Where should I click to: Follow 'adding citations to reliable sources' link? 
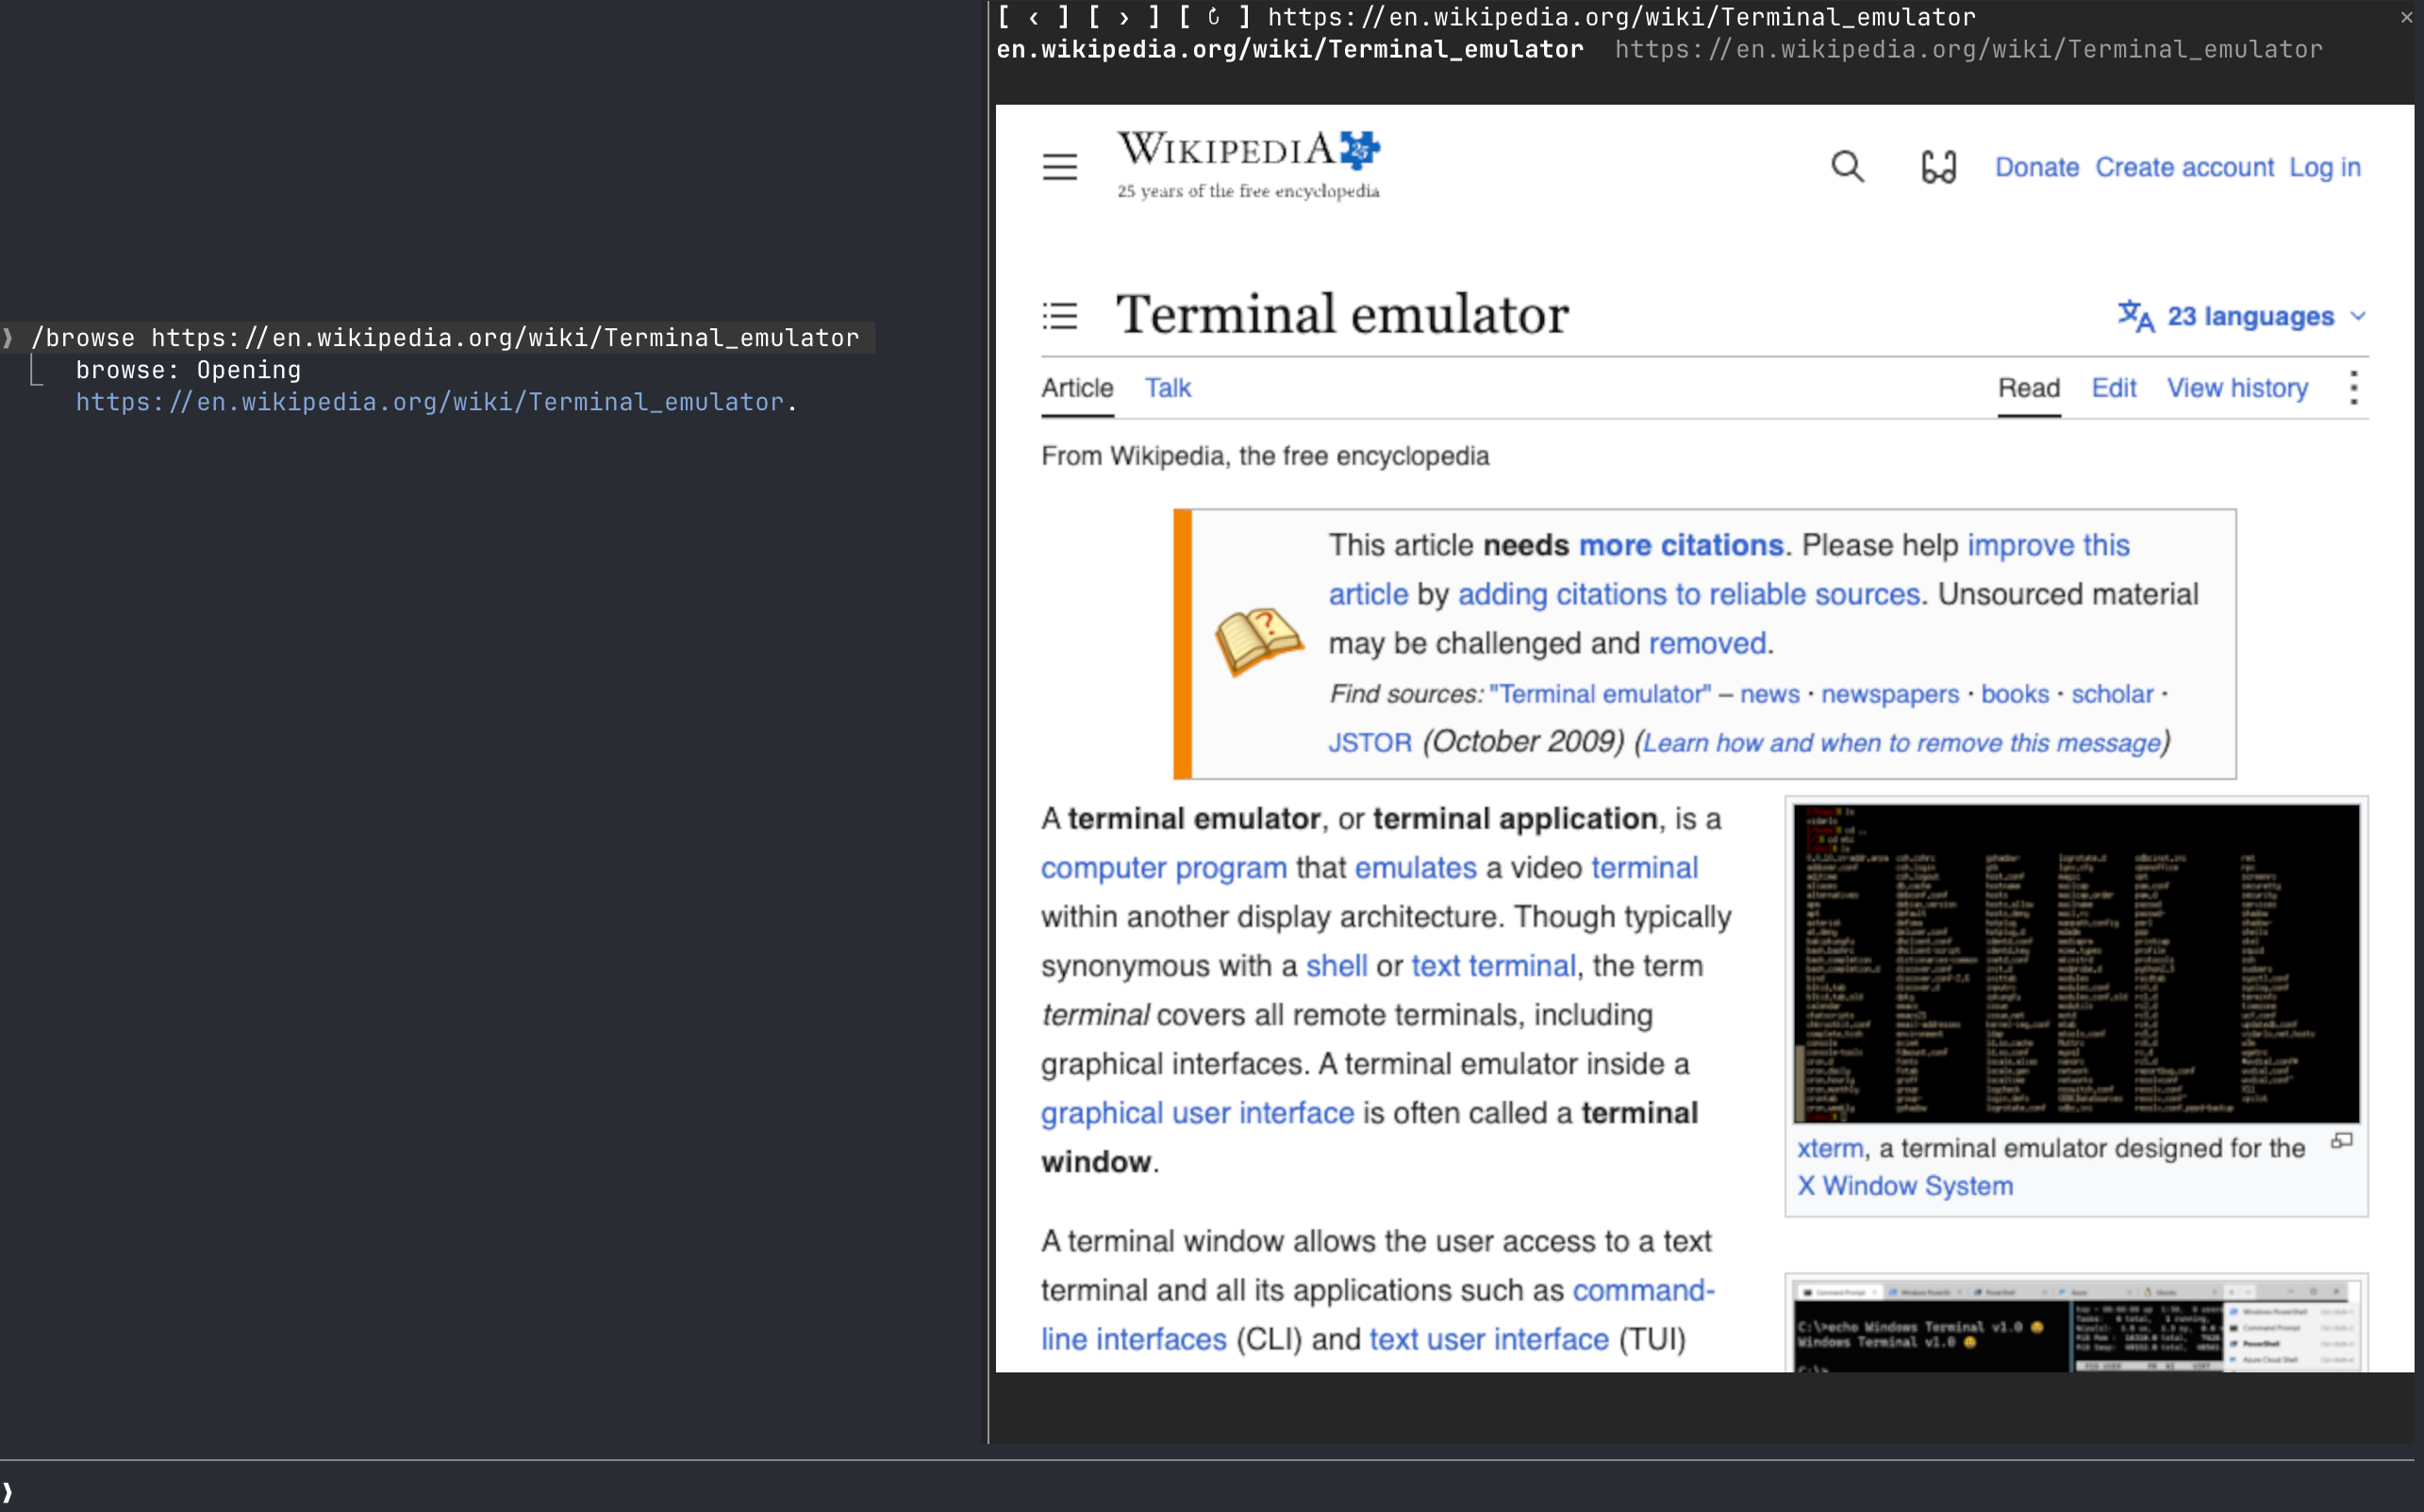pyautogui.click(x=1688, y=594)
